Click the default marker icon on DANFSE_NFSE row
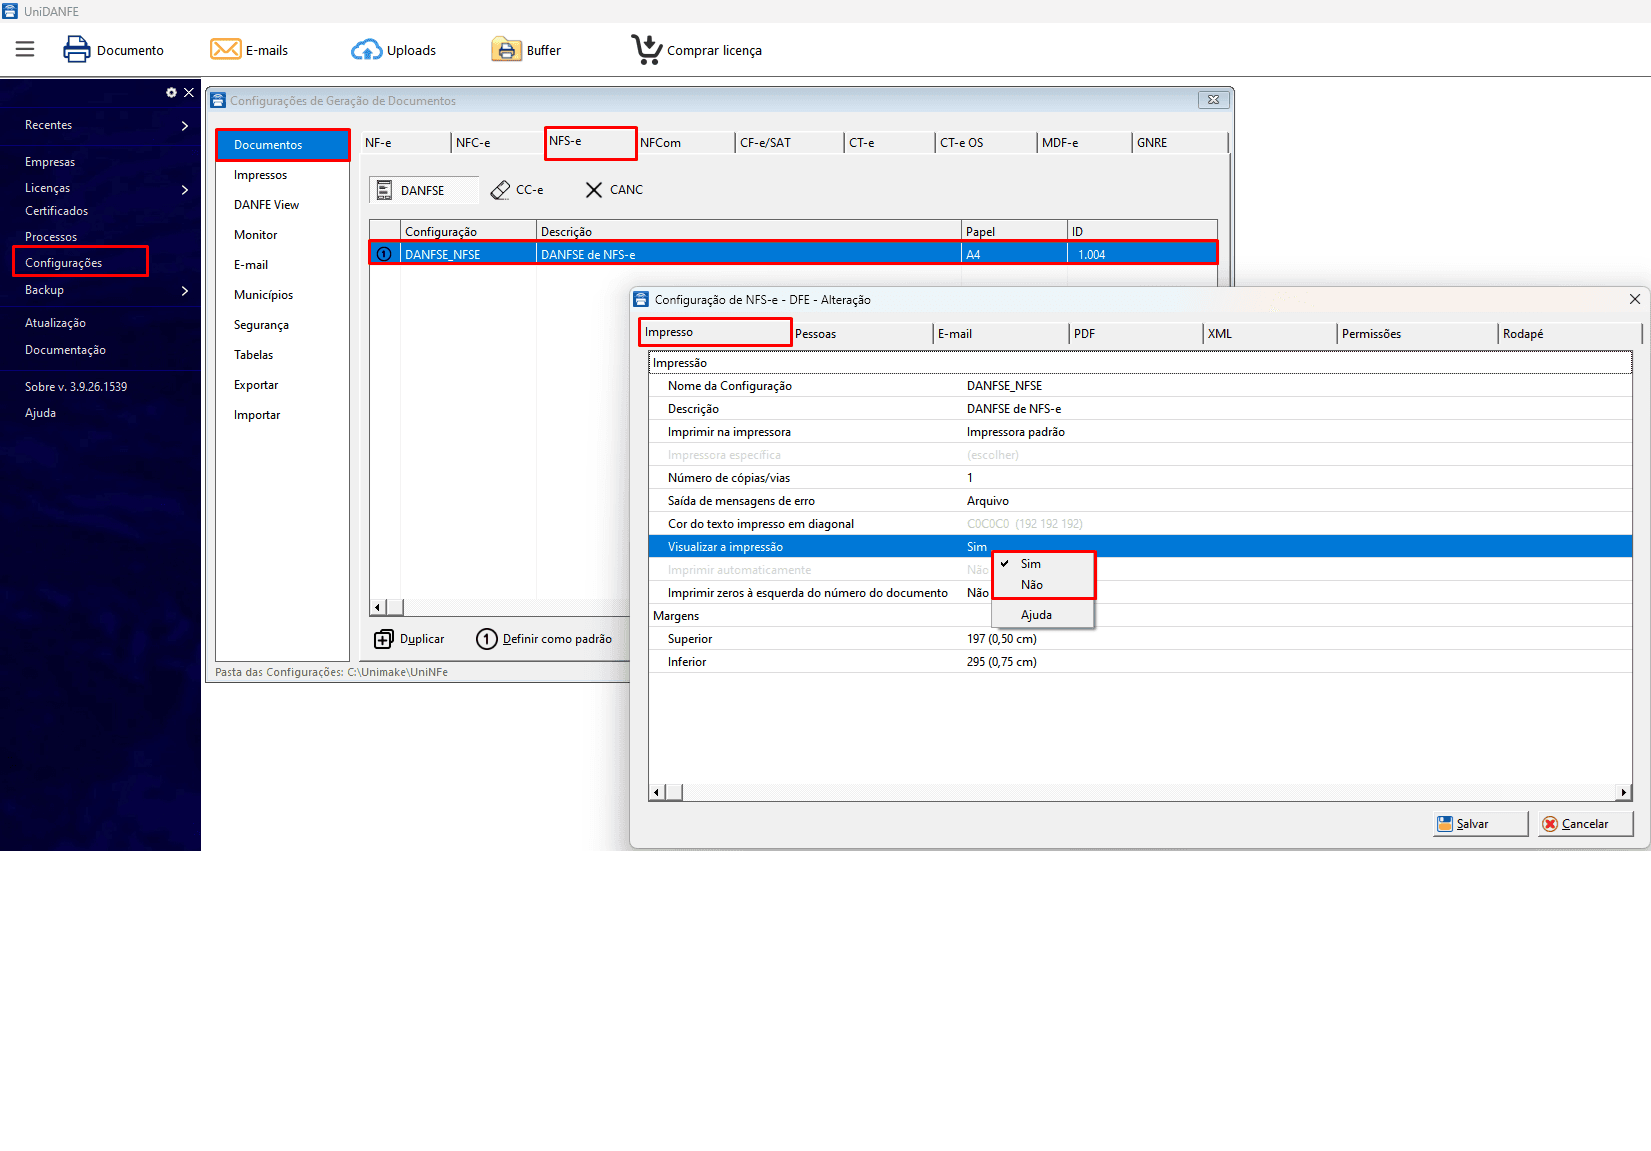This screenshot has width=1651, height=1151. pos(384,254)
